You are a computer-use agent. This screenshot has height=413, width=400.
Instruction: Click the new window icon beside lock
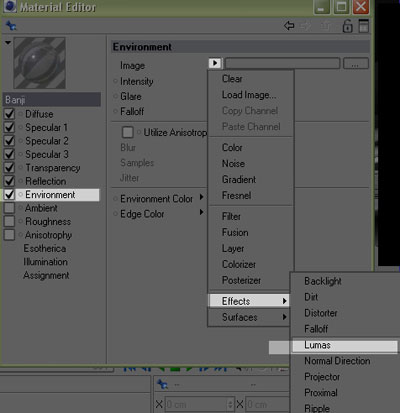364,26
